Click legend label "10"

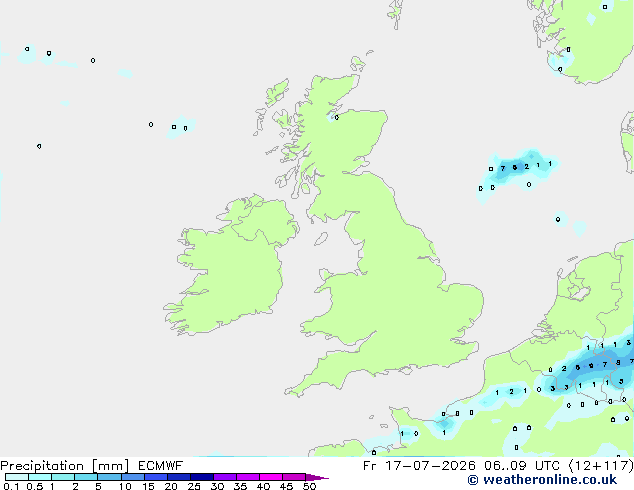pos(125,486)
